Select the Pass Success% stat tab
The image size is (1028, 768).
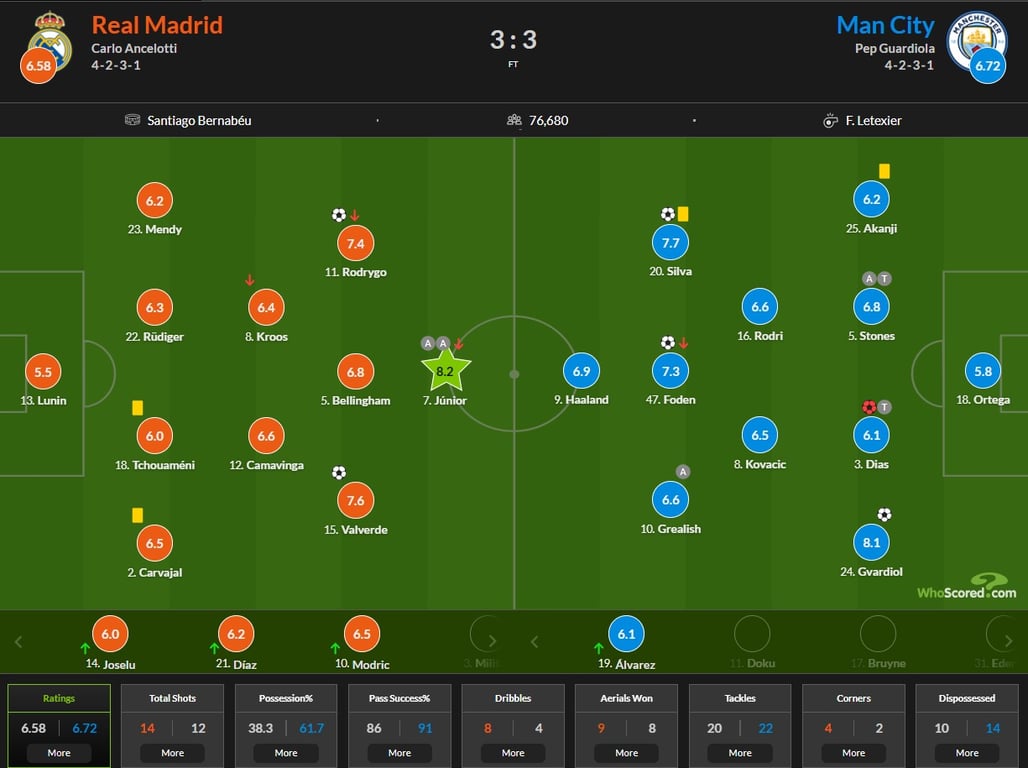pos(399,698)
